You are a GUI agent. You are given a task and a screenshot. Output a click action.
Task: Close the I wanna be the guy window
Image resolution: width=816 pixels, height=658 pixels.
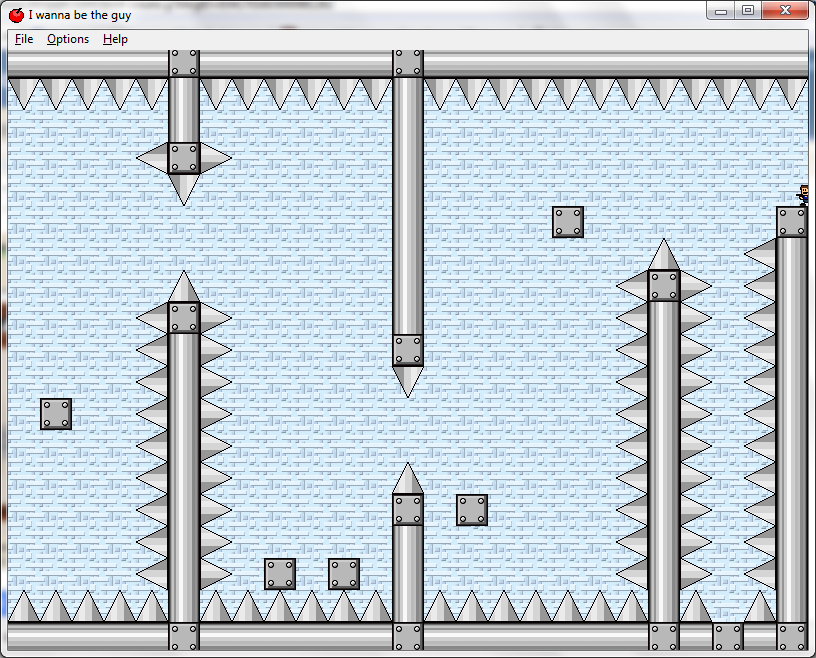tap(785, 10)
